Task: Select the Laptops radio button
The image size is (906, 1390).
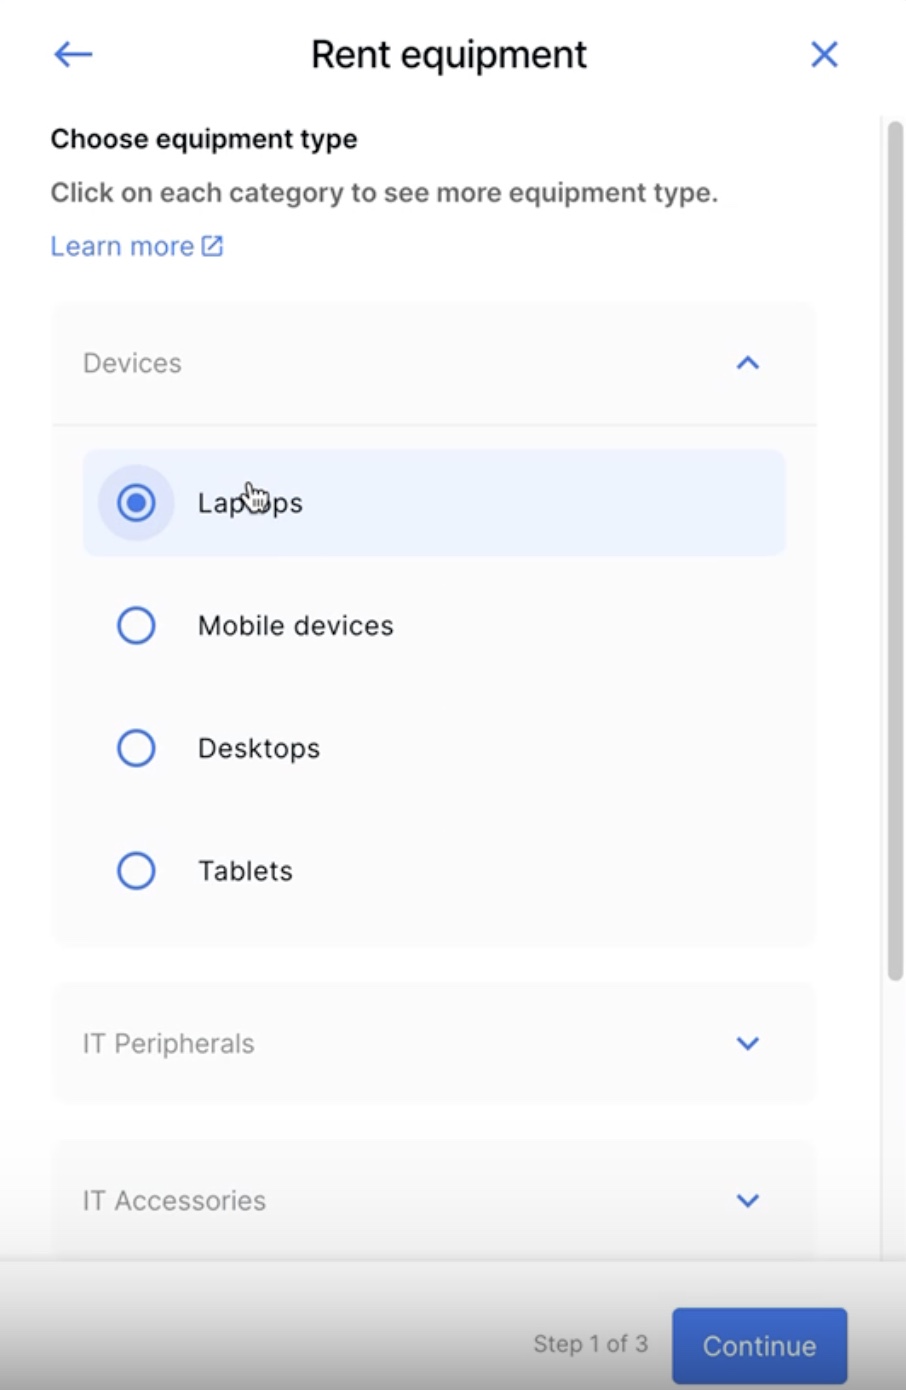Action: [136, 503]
